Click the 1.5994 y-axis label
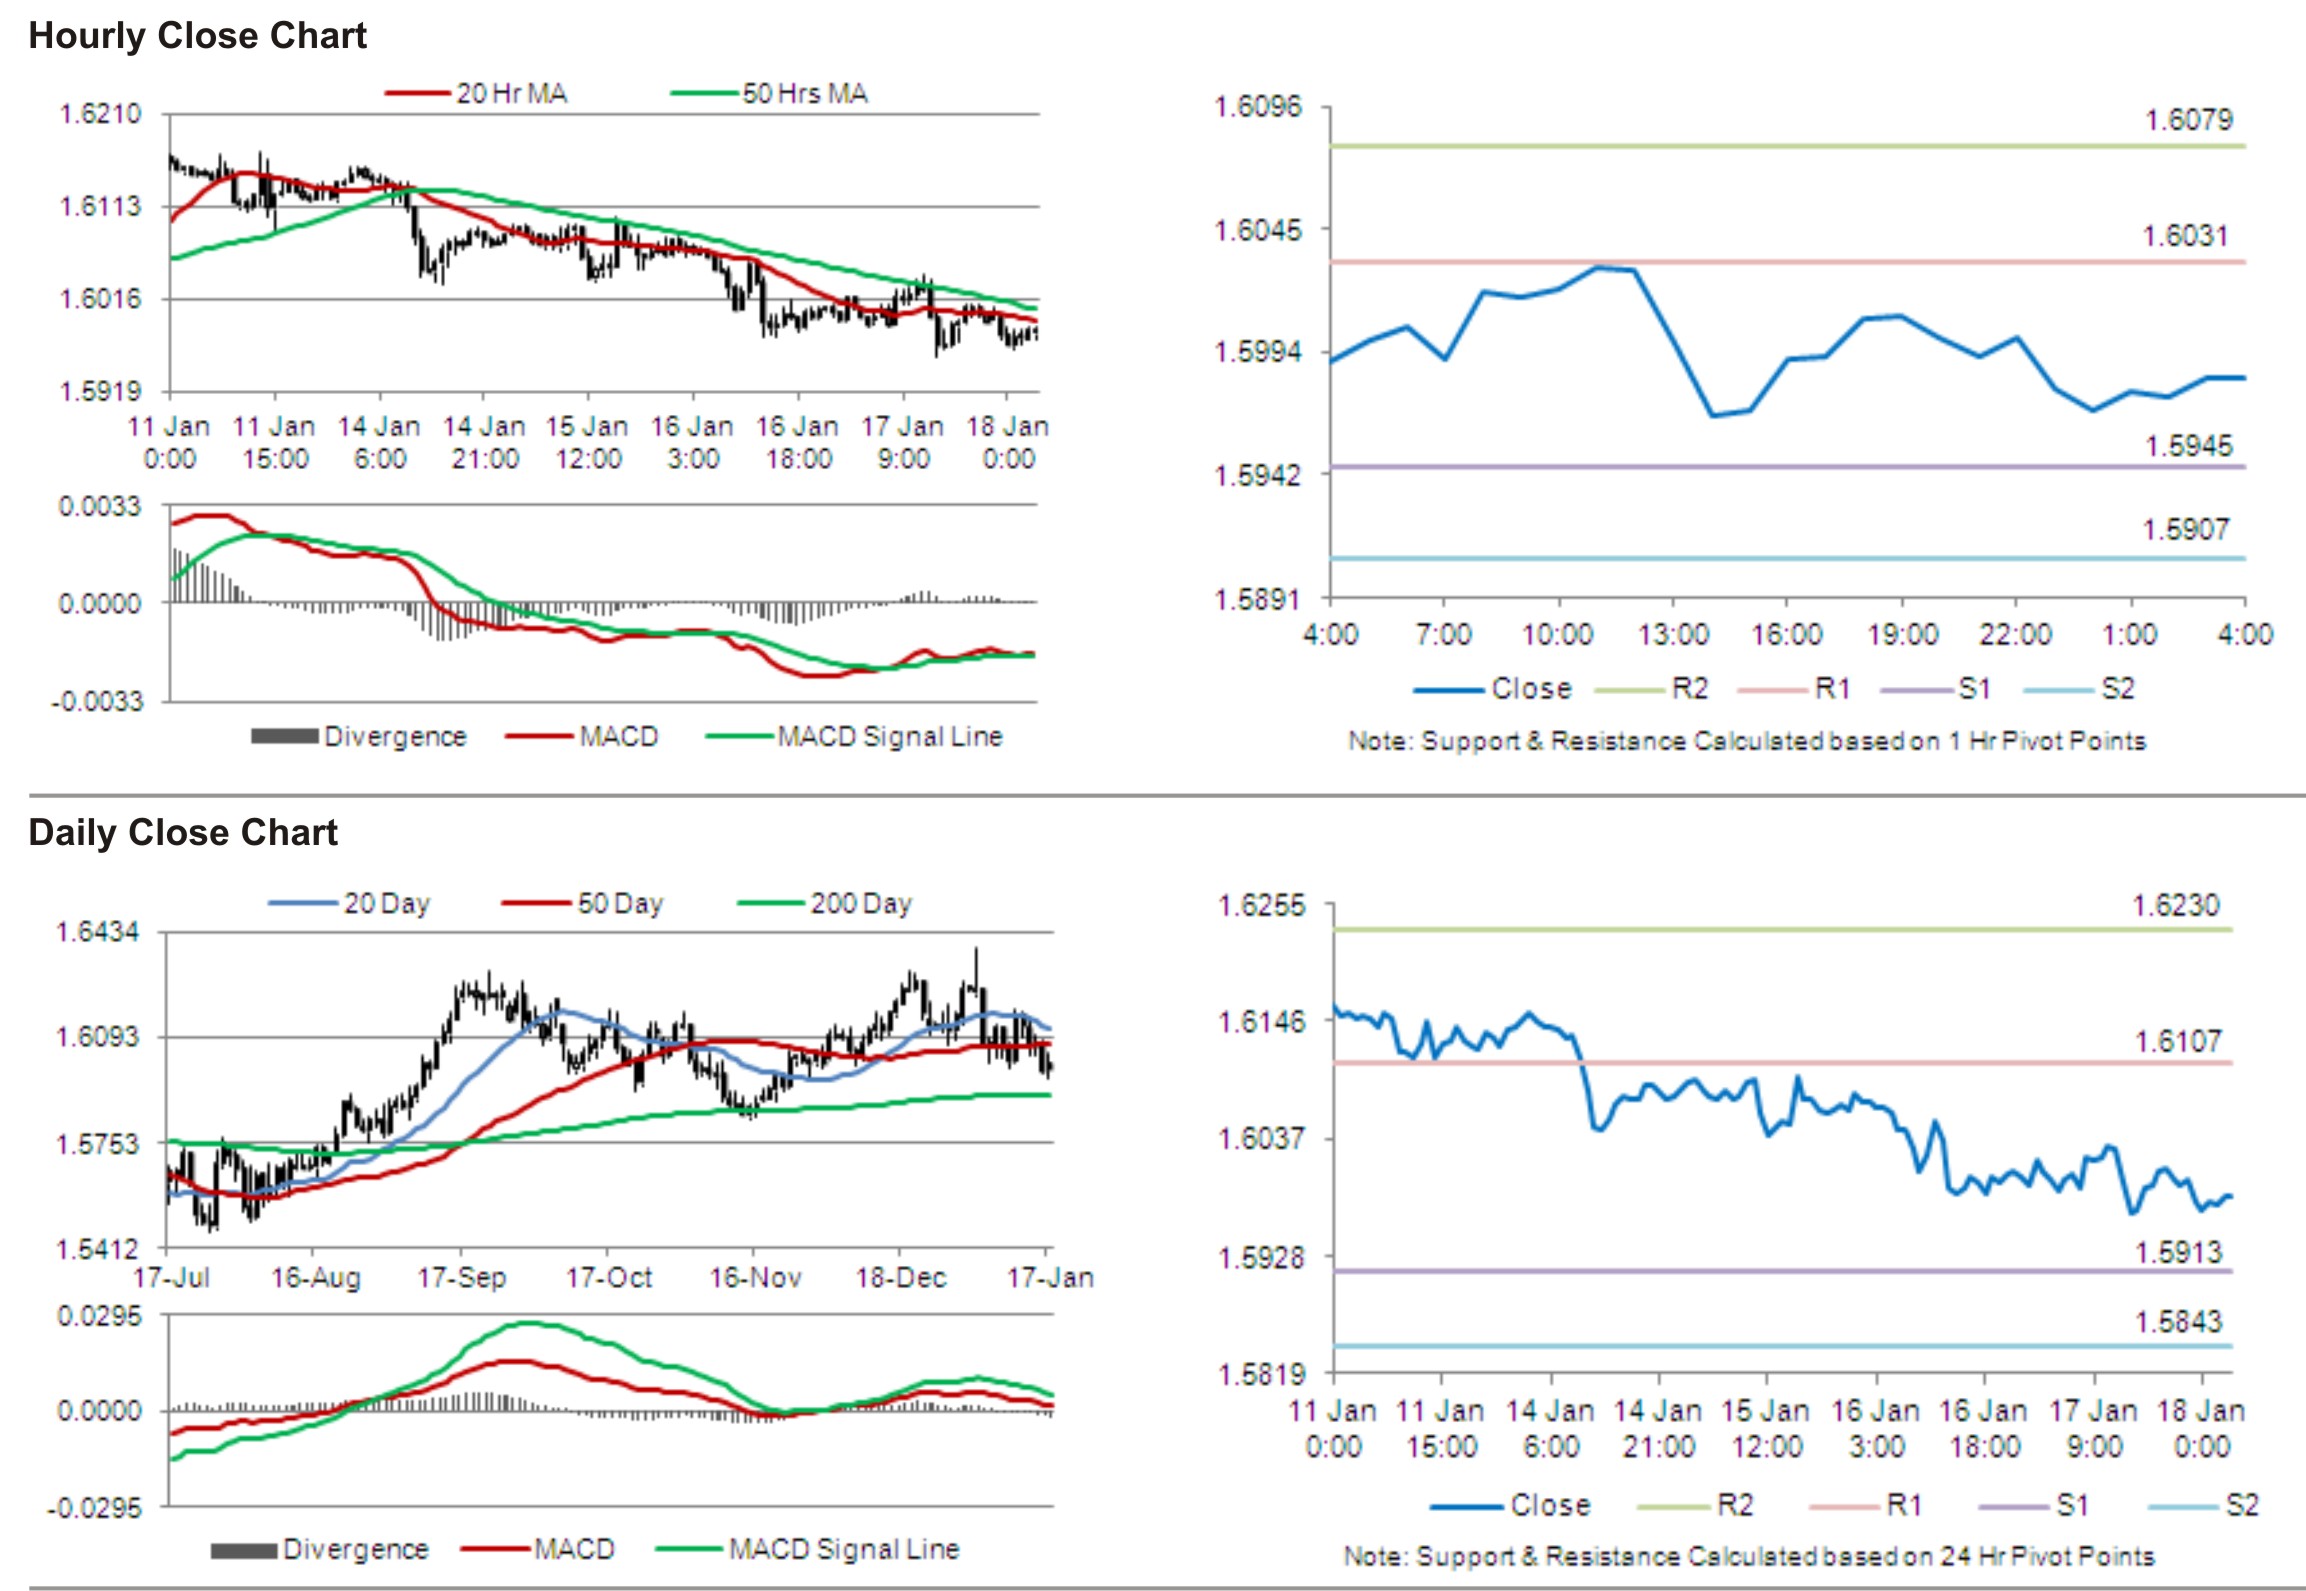 pos(1257,352)
